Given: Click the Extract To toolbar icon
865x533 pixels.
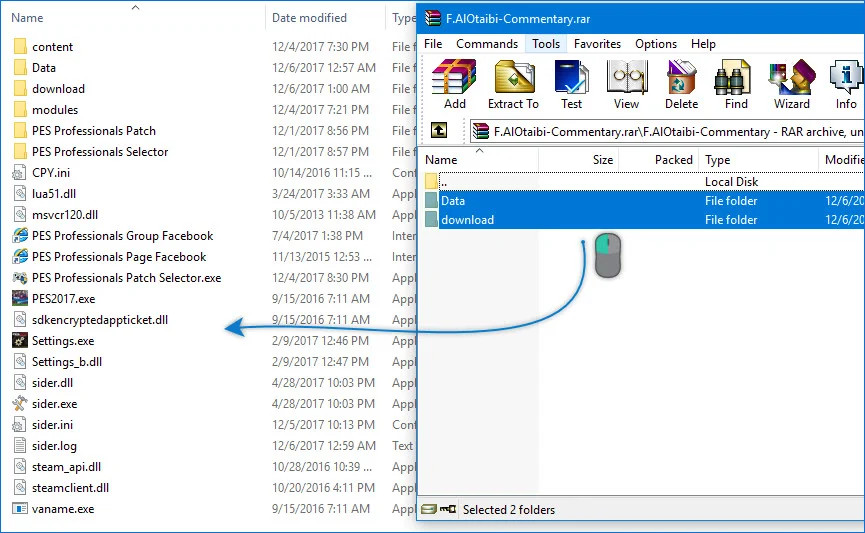Looking at the screenshot, I should coord(513,84).
